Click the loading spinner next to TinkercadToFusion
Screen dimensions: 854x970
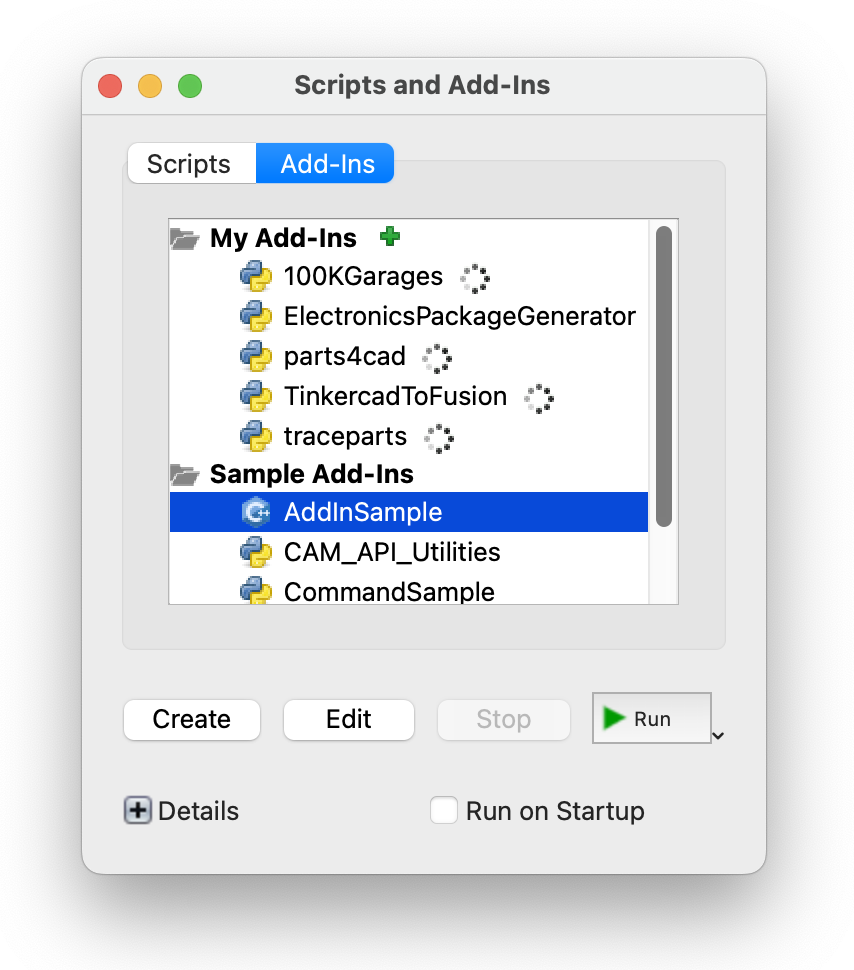[x=538, y=398]
